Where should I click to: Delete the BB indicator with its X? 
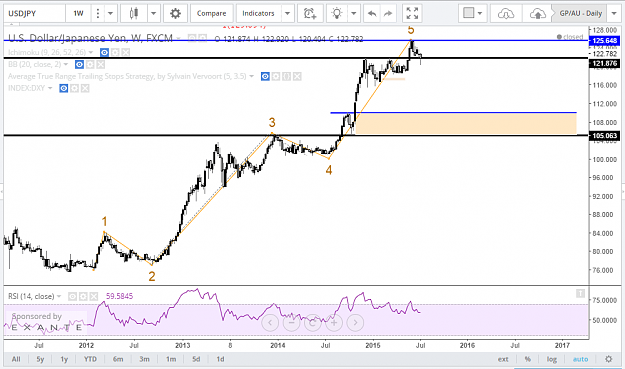coord(100,65)
